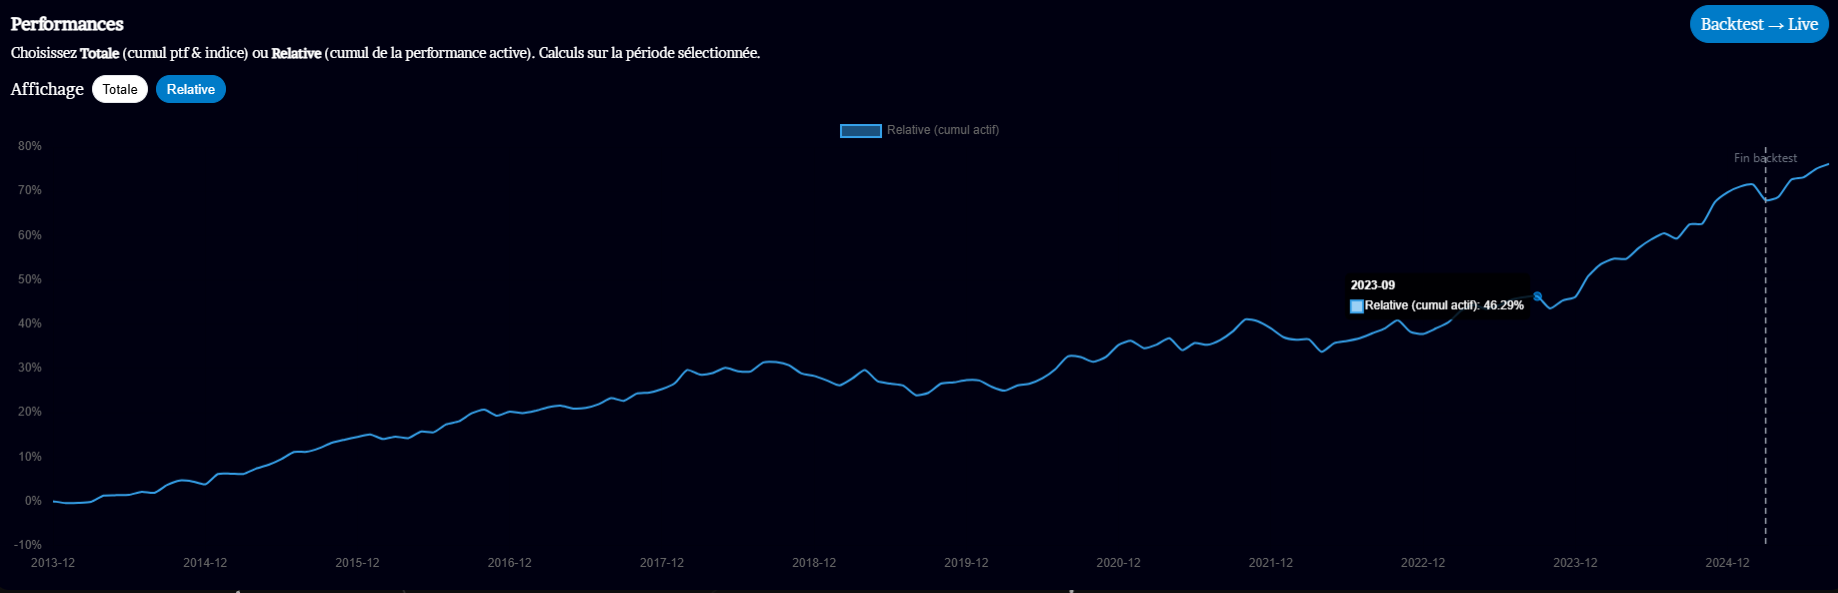Image resolution: width=1838 pixels, height=593 pixels.
Task: Click the 2024-12 x-axis label
Action: [x=1727, y=563]
